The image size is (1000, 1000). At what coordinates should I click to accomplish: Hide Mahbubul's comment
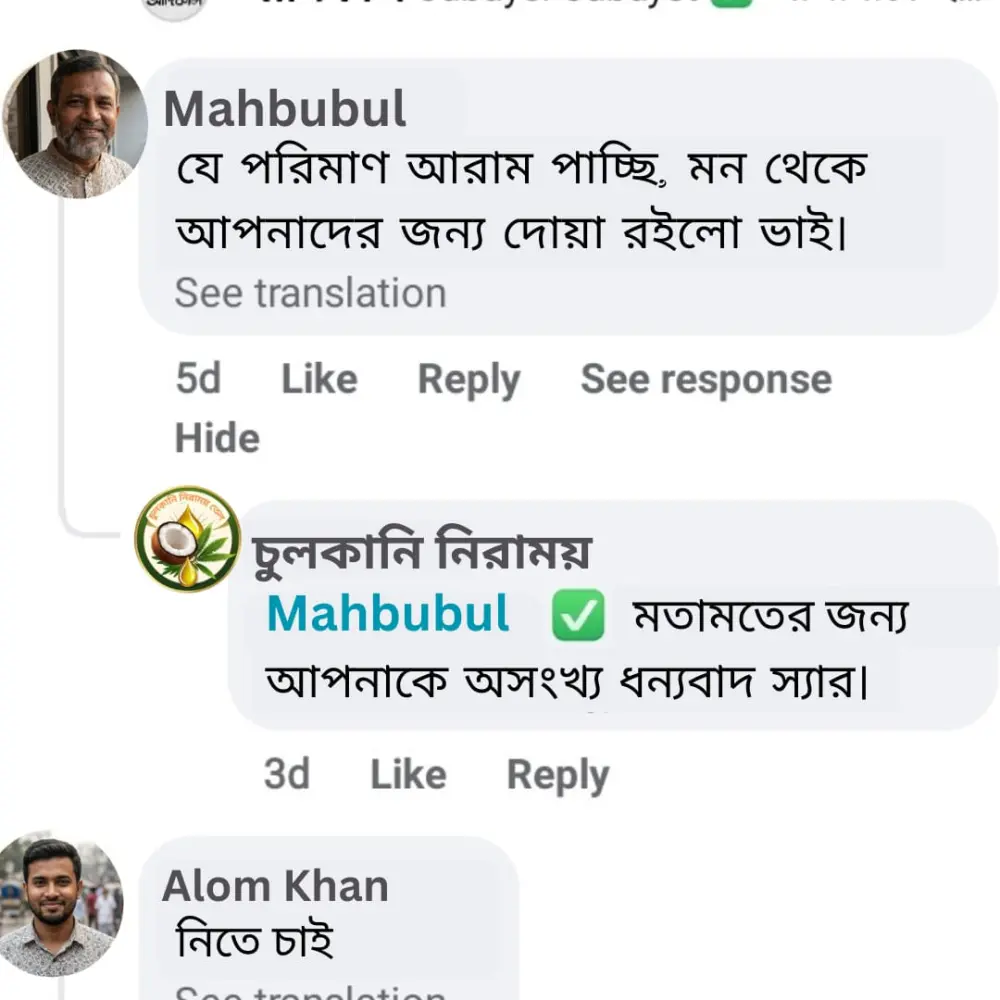coord(217,438)
